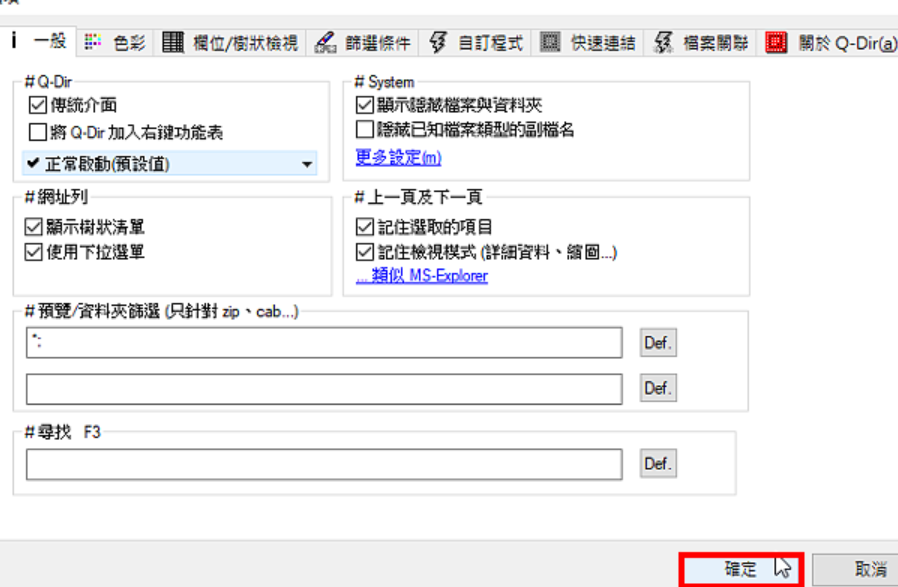Click the first 預覽/資料夾篩選 input field
The width and height of the screenshot is (898, 587).
[324, 342]
